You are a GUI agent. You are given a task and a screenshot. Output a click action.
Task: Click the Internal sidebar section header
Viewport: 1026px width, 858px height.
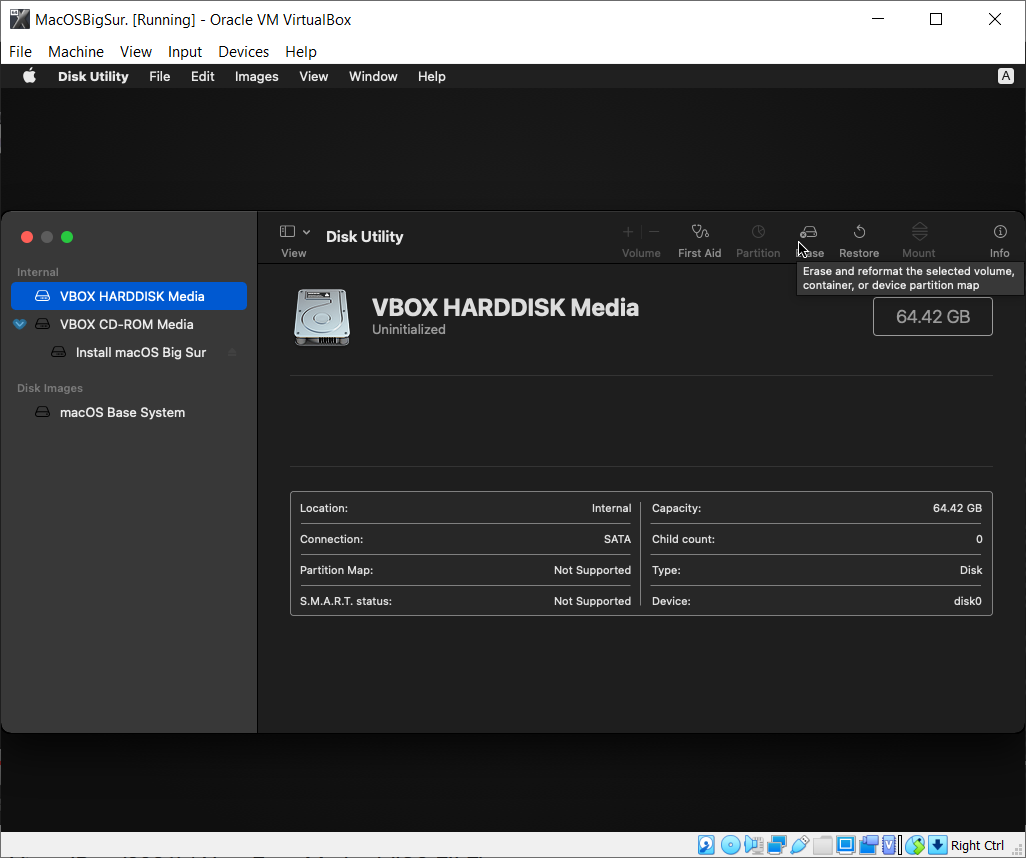coord(37,272)
